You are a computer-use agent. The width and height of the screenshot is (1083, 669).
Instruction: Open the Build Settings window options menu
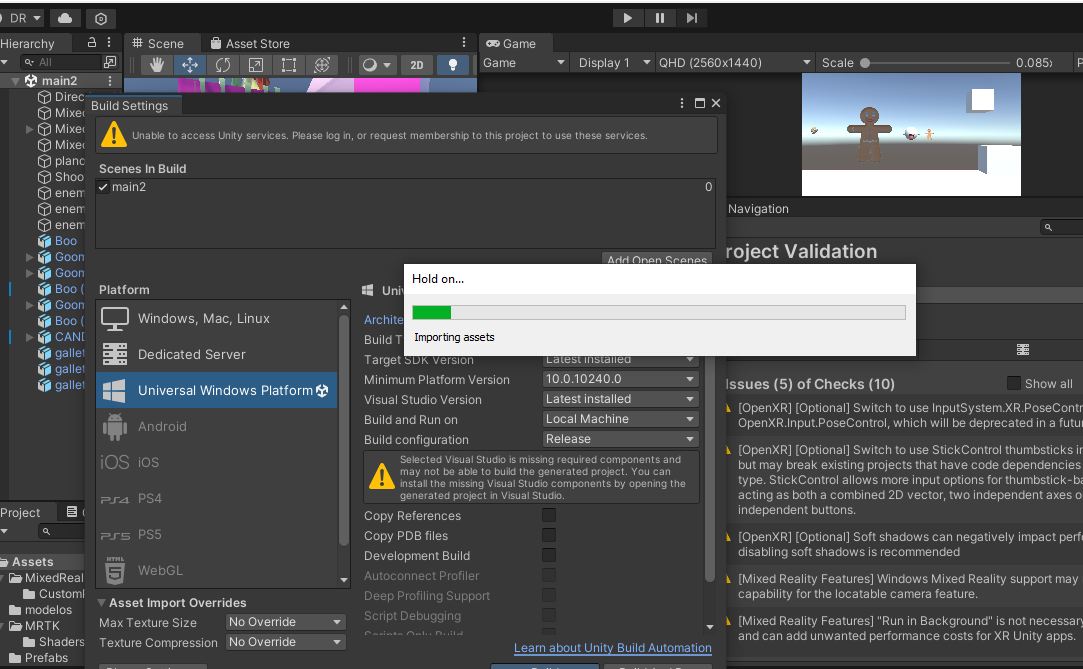682,103
